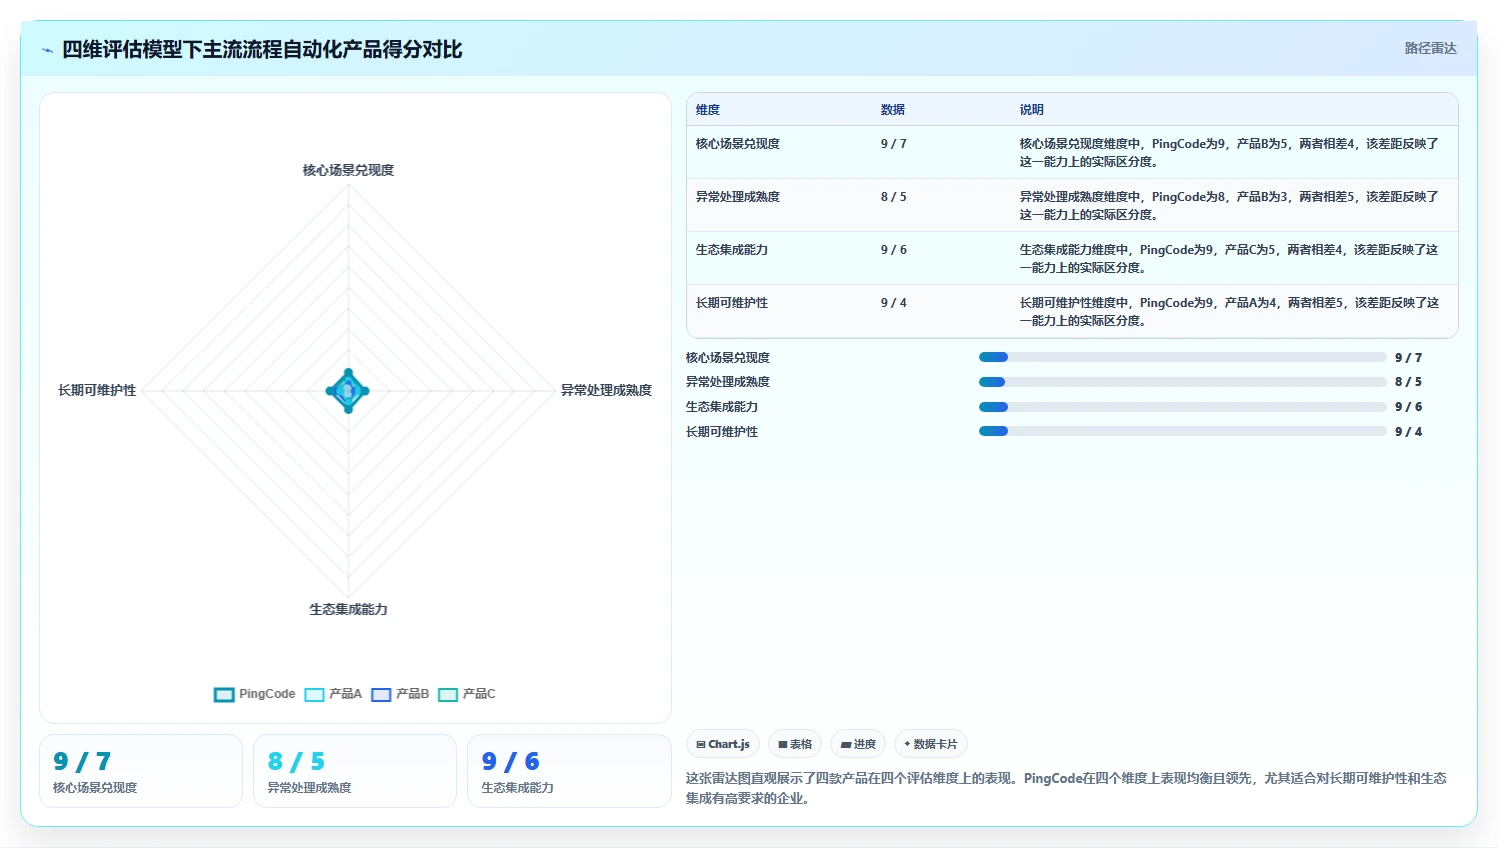Toggle the PingCode legend series
Image resolution: width=1498 pixels, height=848 pixels.
(255, 694)
